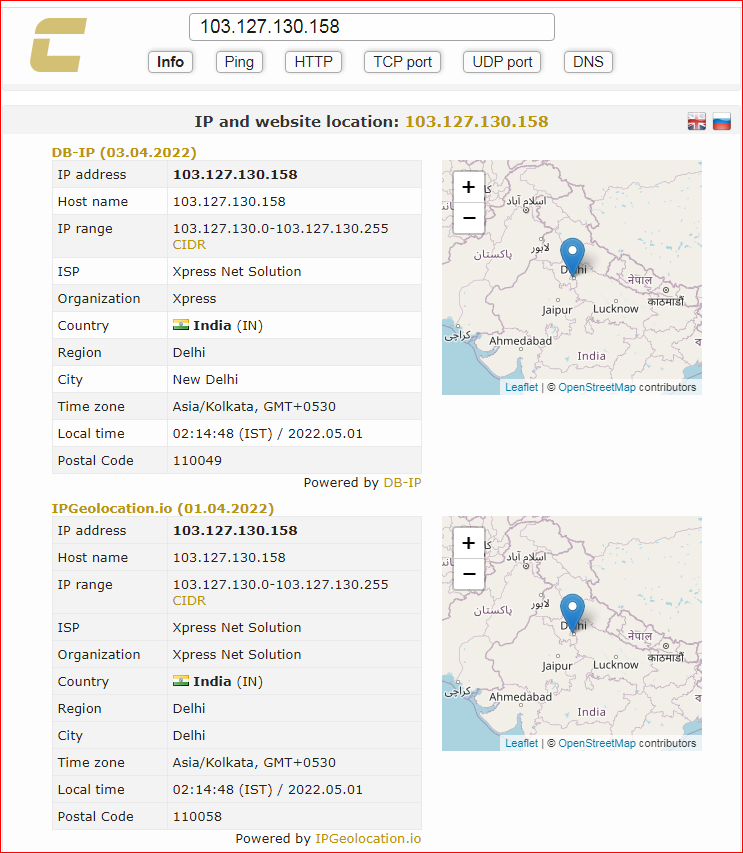Click the 'New Delhi' city value
The image size is (743, 853).
[x=205, y=379]
